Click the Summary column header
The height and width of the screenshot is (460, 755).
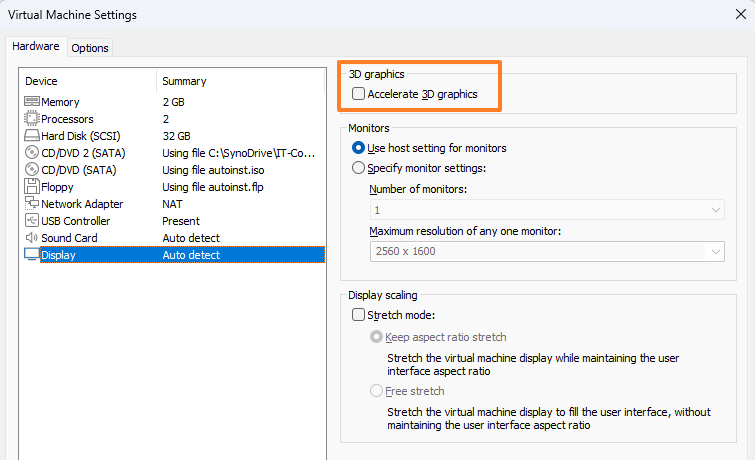tap(184, 81)
